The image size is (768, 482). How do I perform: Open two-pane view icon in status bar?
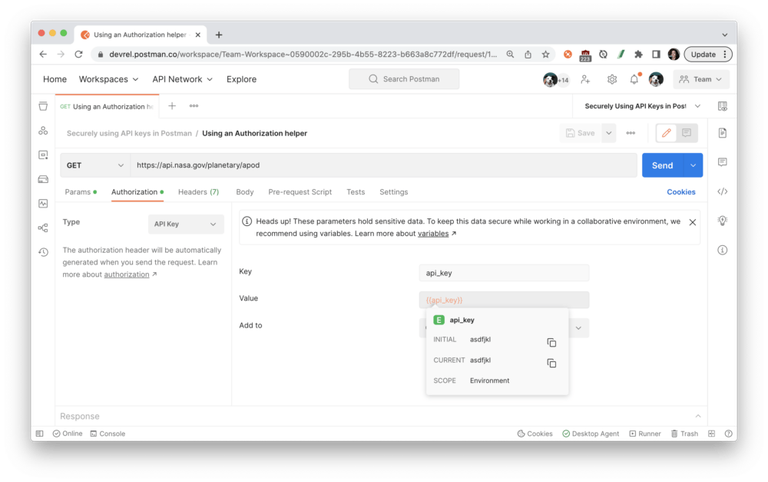pyautogui.click(x=711, y=434)
